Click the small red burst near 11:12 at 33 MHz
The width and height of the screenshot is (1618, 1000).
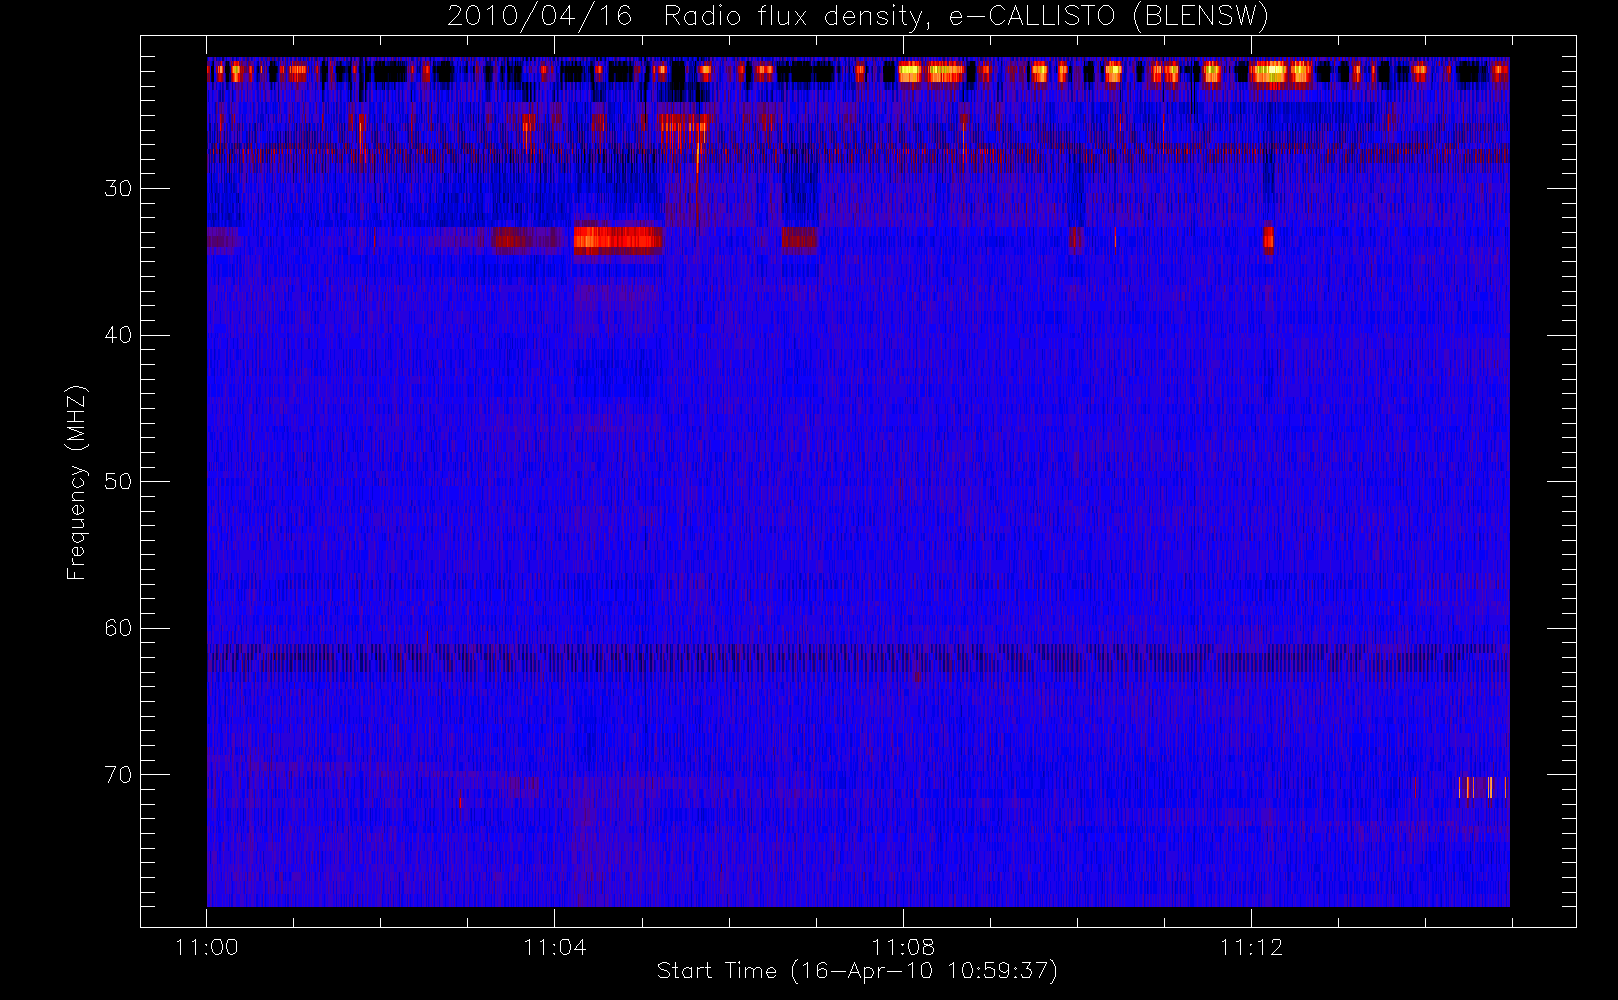[1268, 239]
